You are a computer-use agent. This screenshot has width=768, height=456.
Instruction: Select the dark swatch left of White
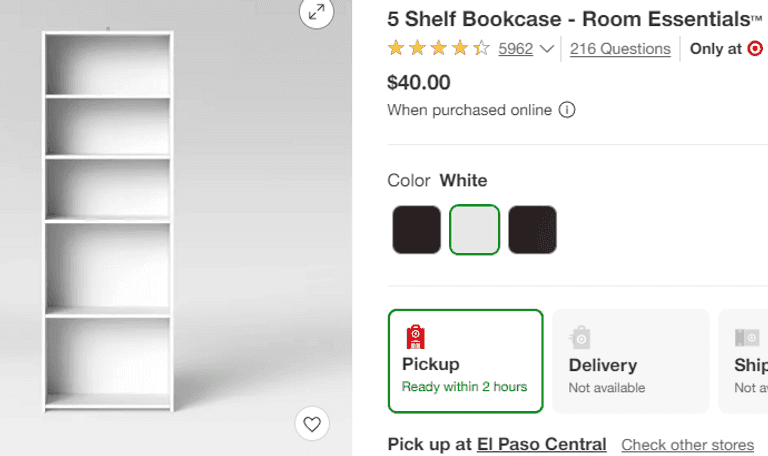pyautogui.click(x=416, y=230)
